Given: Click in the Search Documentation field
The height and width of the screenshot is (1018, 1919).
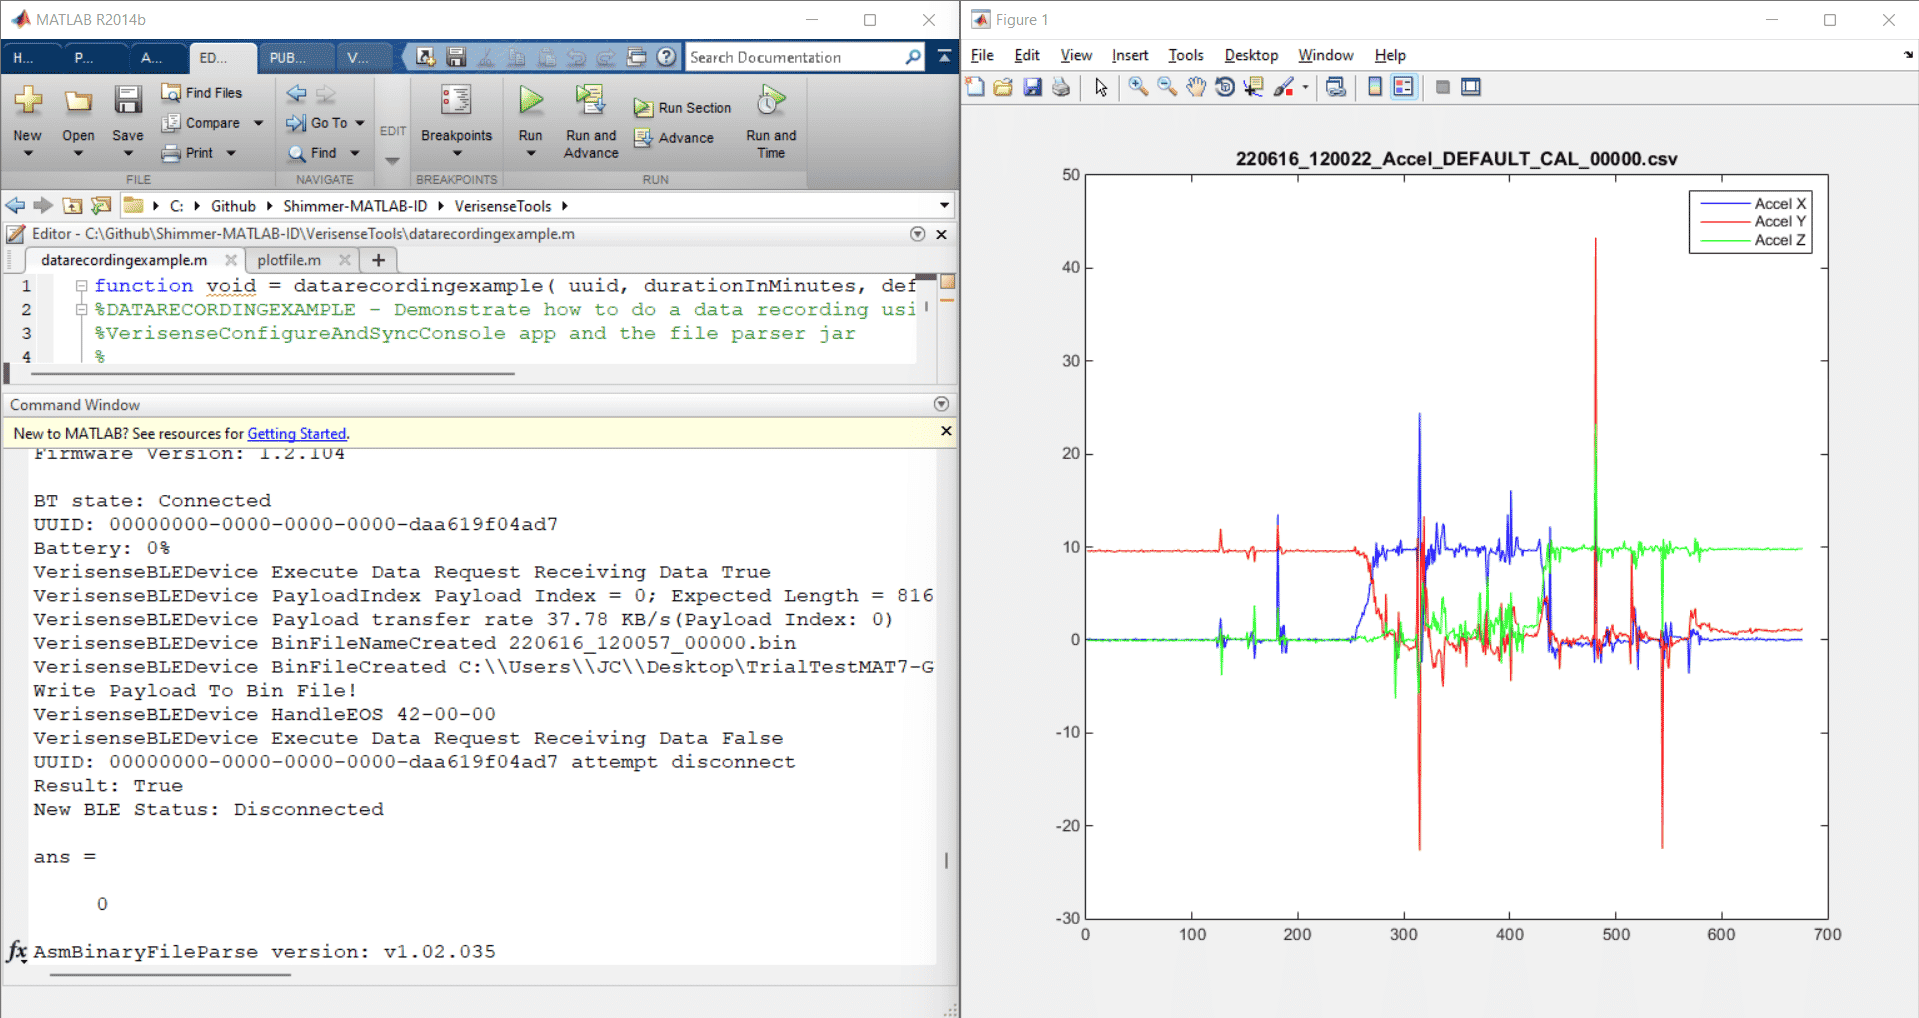Looking at the screenshot, I should click(x=794, y=57).
